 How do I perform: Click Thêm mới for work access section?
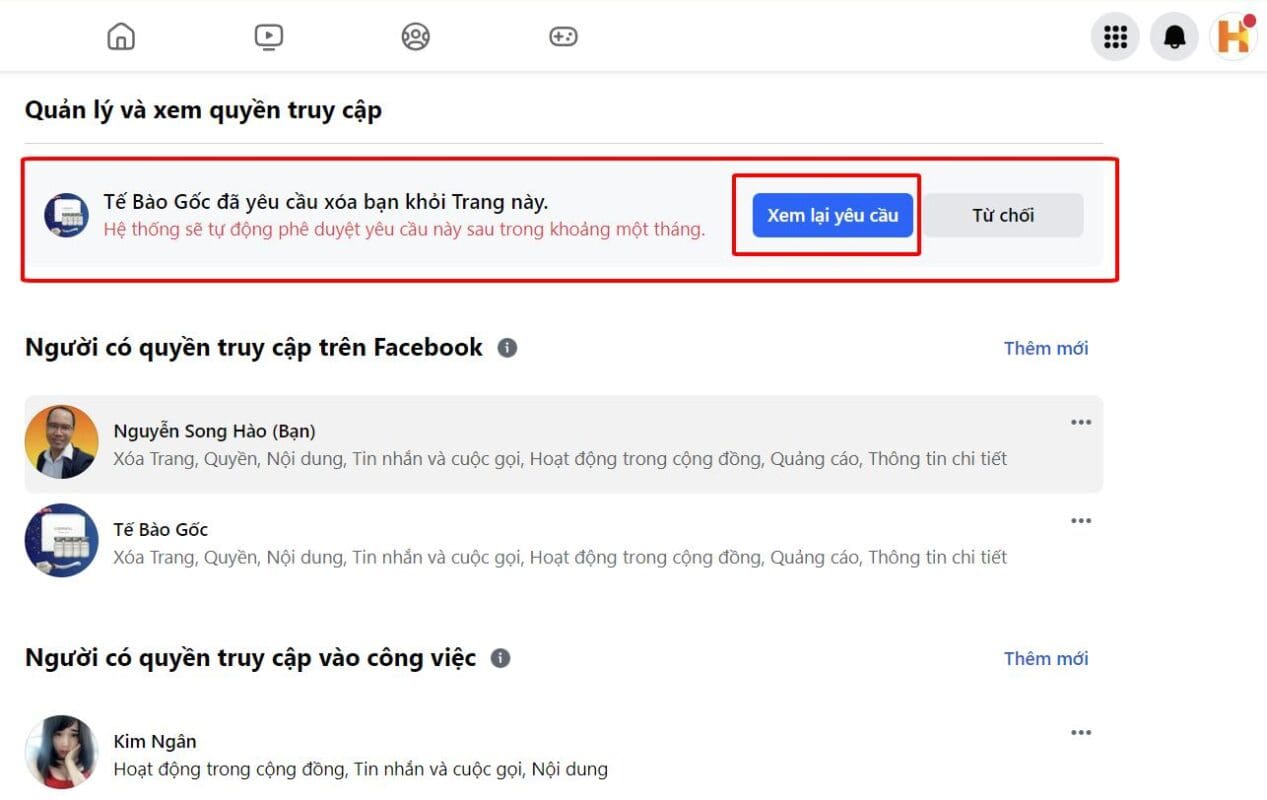[1046, 658]
